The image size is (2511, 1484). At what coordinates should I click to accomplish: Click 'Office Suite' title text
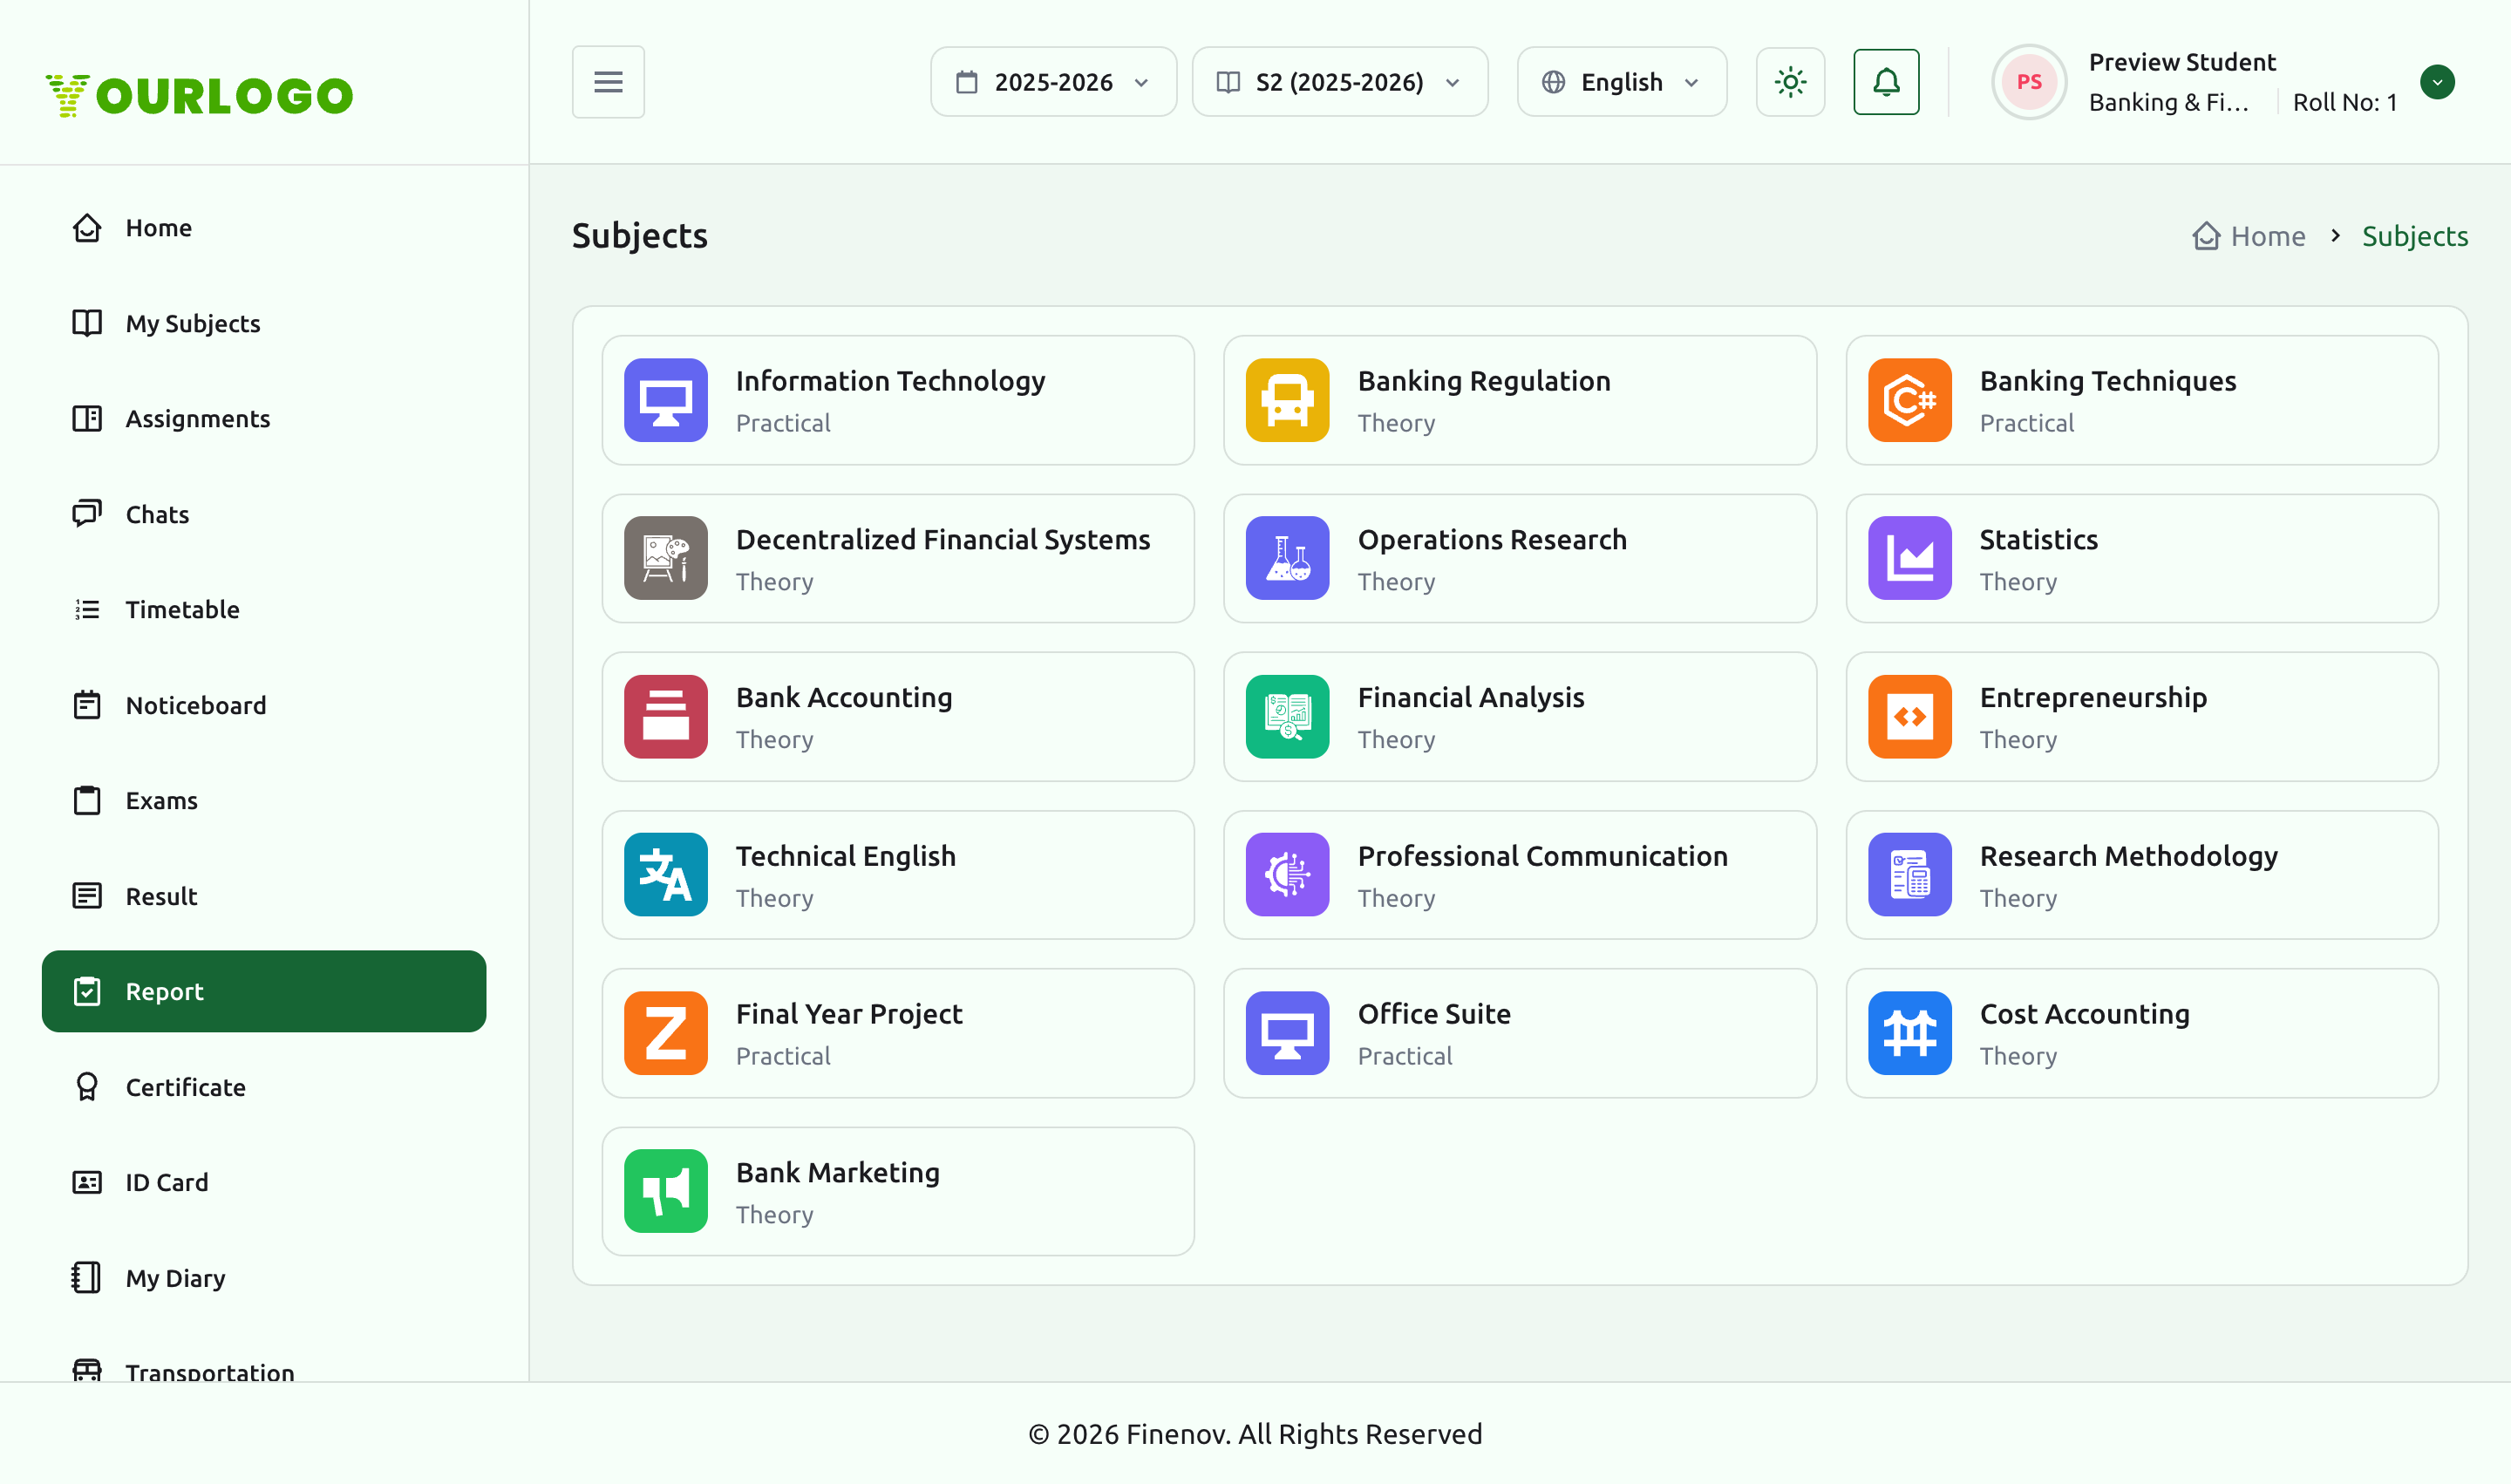(x=1434, y=1014)
